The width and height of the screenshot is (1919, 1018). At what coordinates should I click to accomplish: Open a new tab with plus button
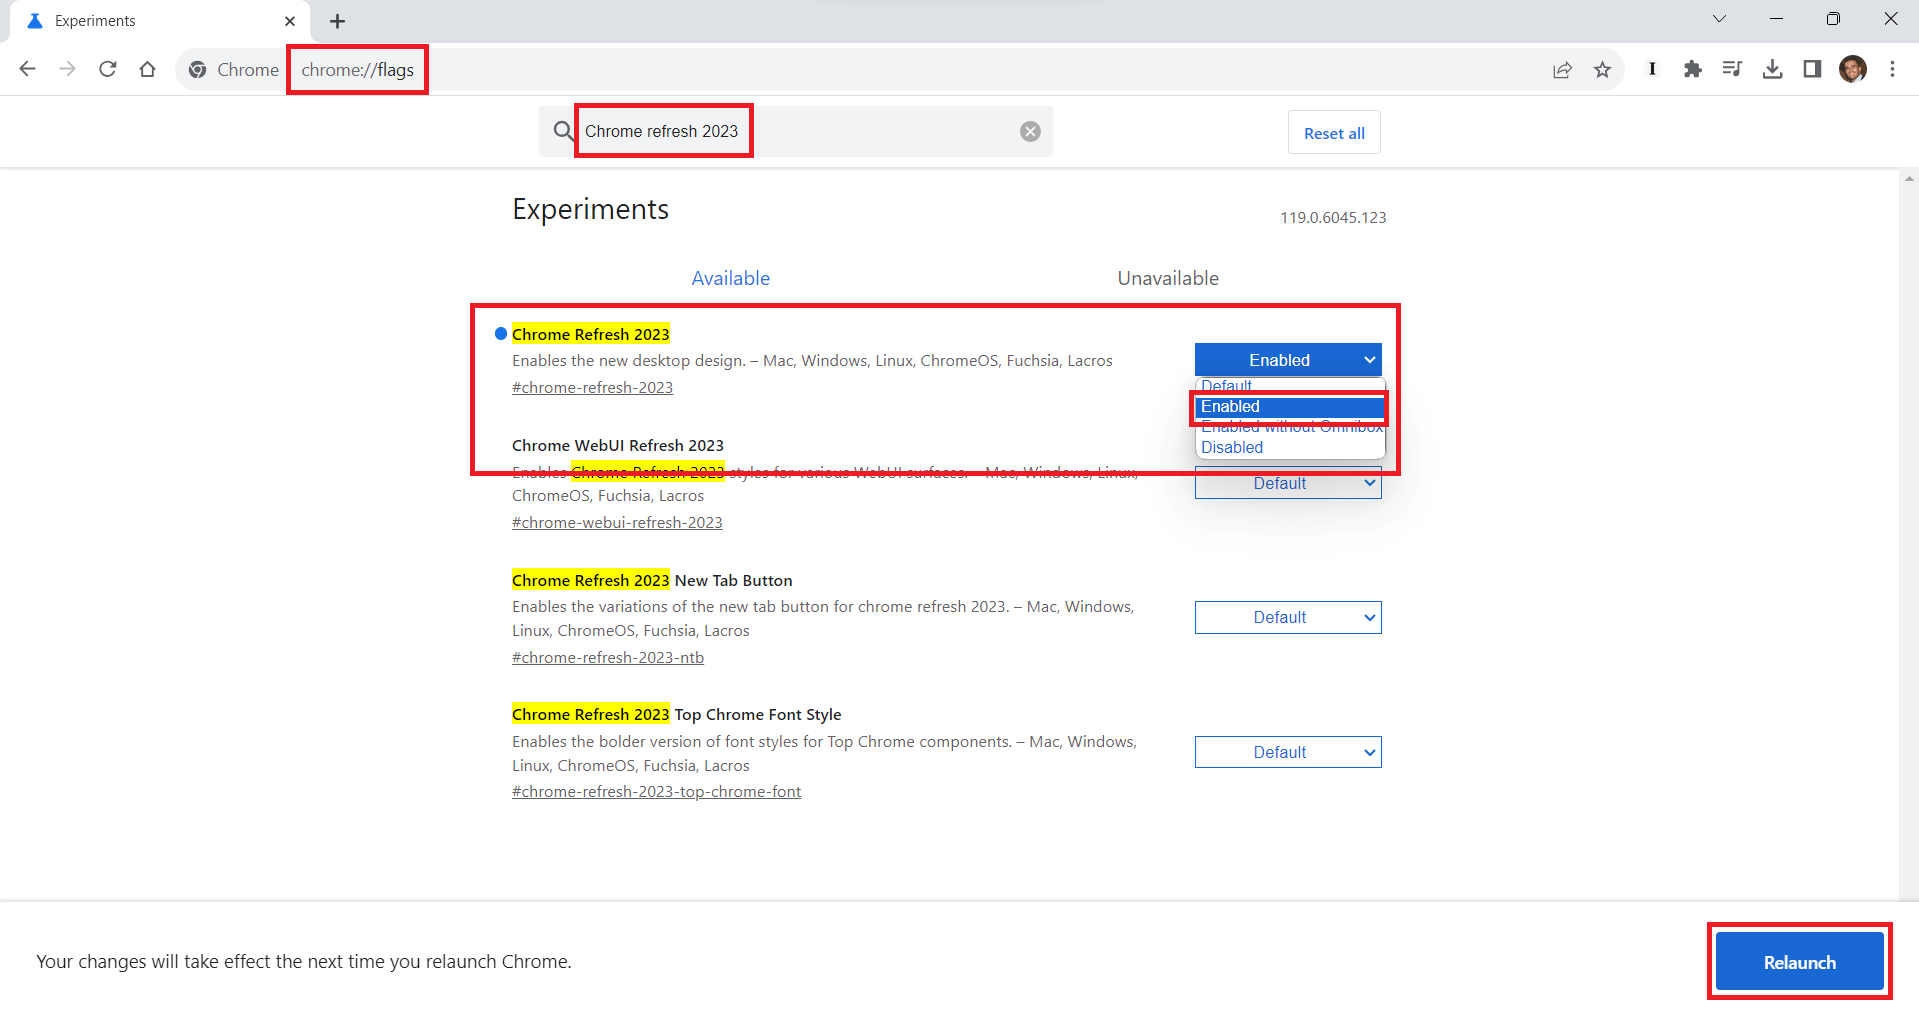(x=338, y=21)
